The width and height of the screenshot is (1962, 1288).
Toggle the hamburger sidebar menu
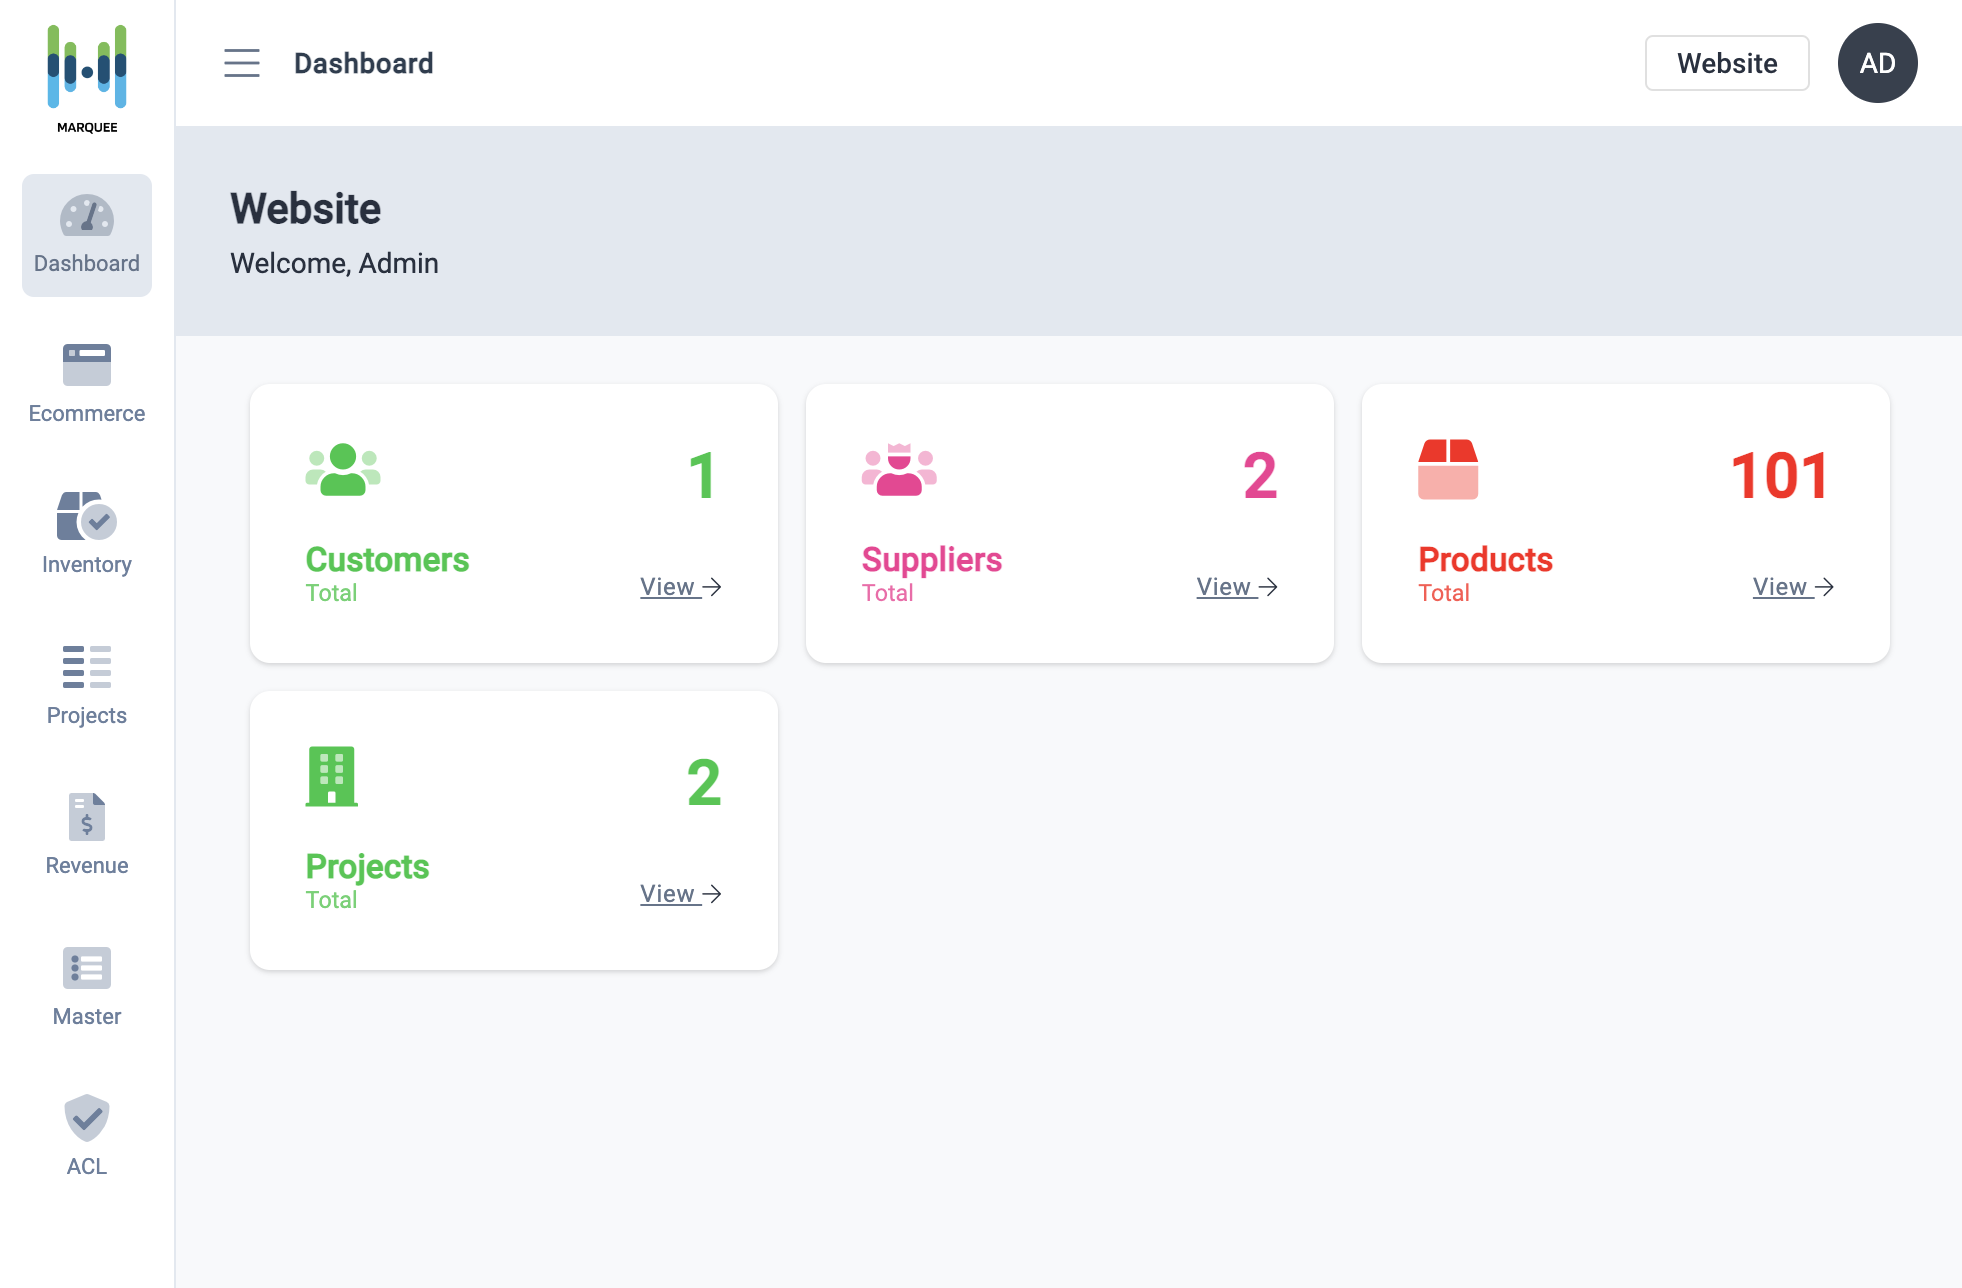(242, 63)
